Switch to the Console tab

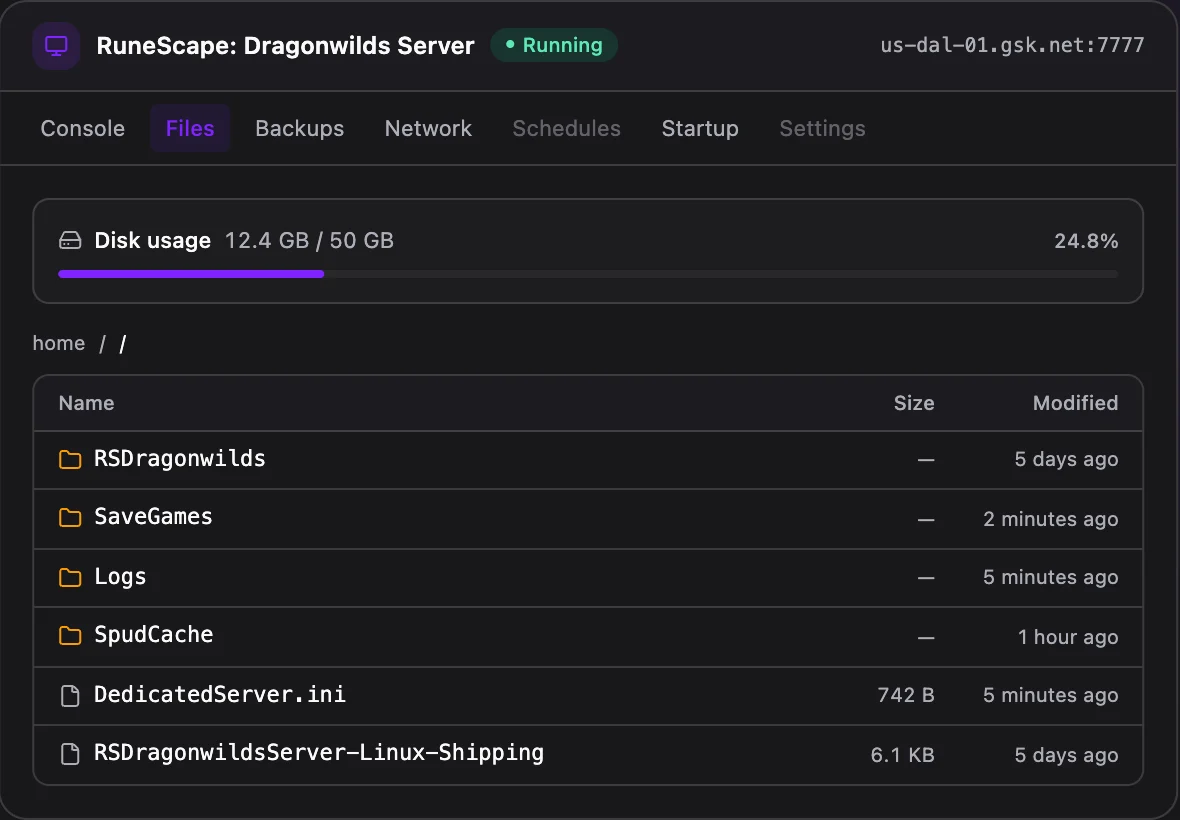[x=83, y=129]
